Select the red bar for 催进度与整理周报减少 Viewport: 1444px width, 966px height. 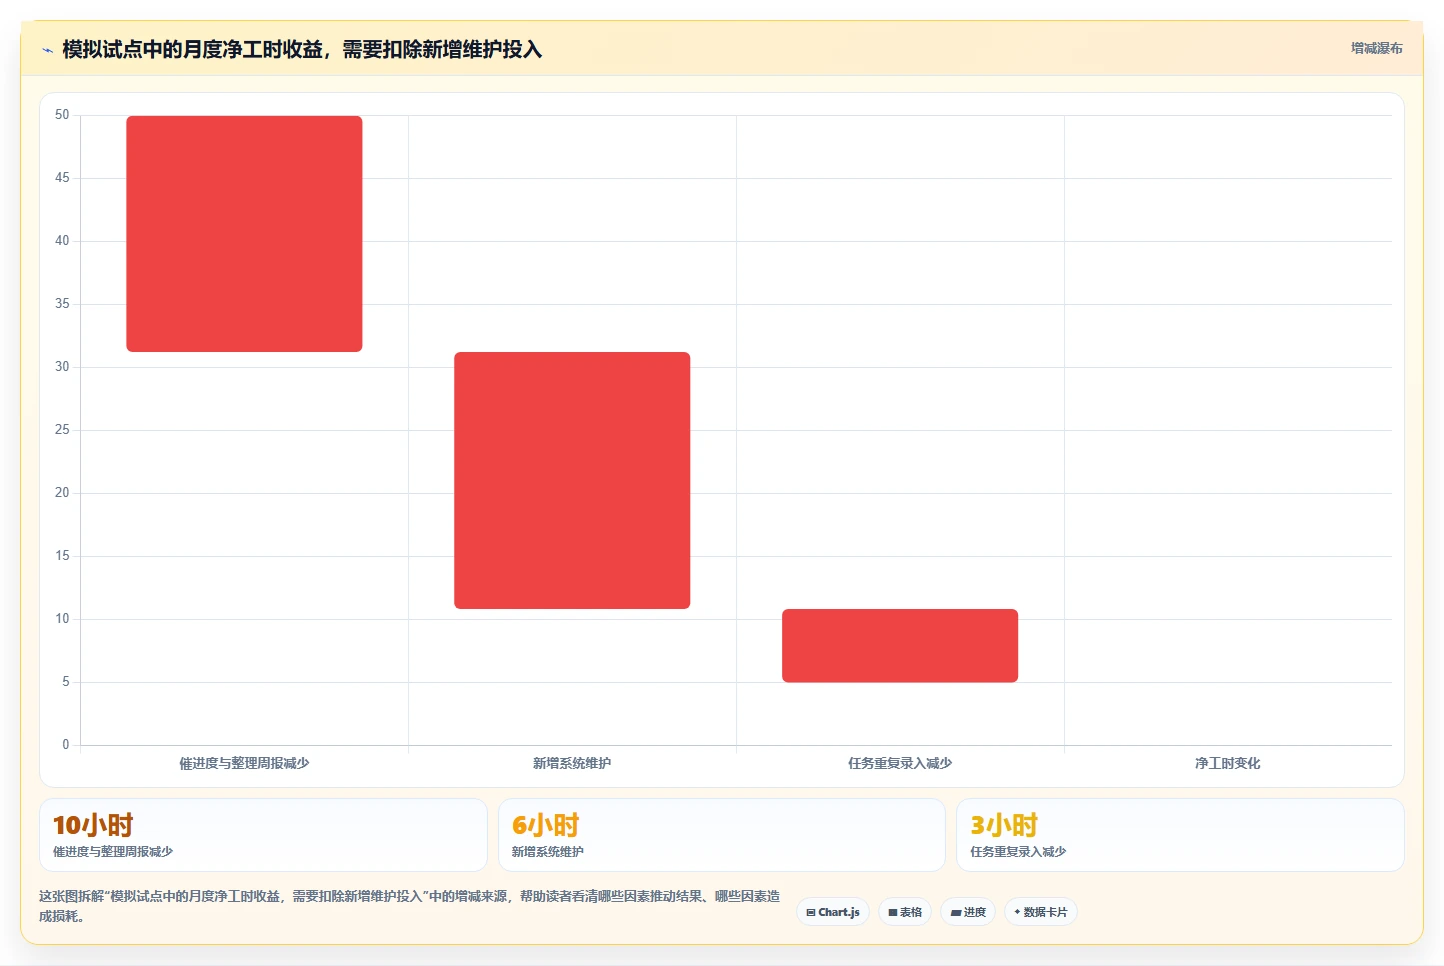[244, 234]
